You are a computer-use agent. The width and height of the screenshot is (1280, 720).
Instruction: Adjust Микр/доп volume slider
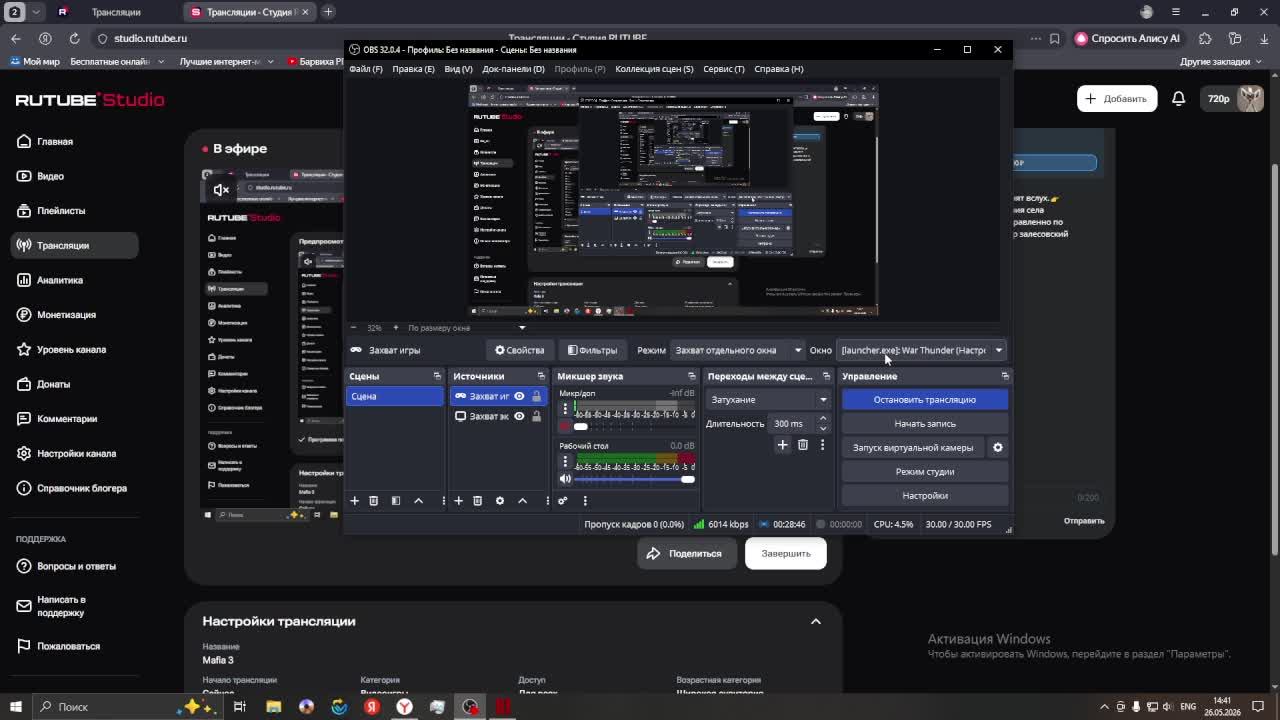(x=634, y=426)
